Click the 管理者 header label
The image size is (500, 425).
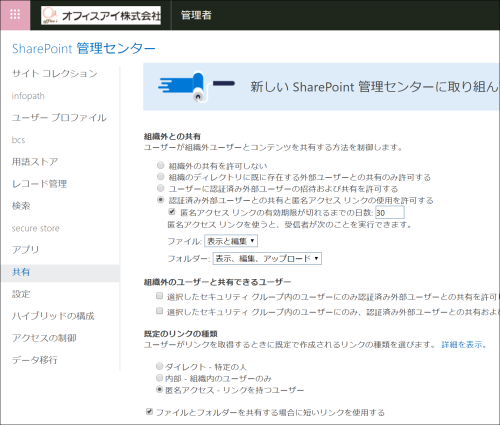pyautogui.click(x=196, y=15)
